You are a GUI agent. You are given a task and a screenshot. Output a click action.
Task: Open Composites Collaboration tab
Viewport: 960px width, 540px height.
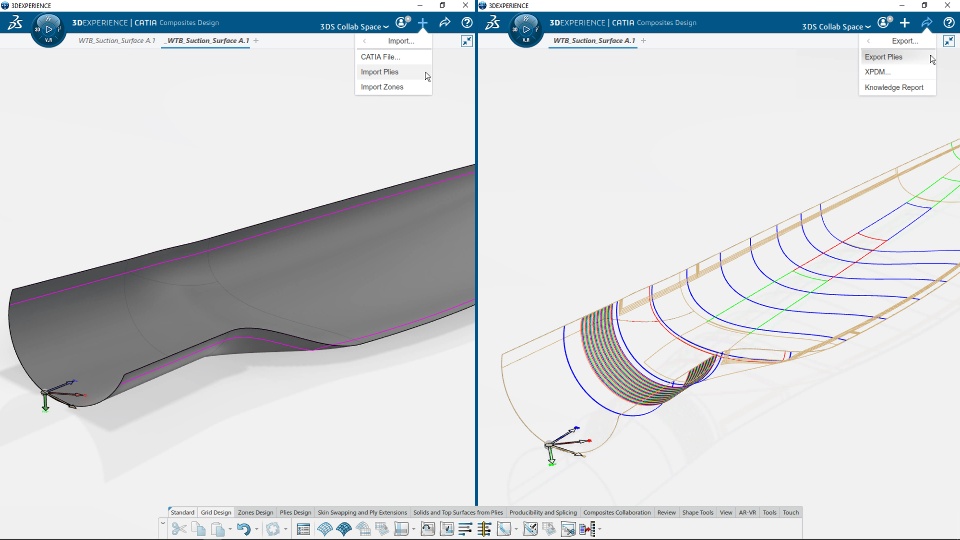(x=617, y=512)
